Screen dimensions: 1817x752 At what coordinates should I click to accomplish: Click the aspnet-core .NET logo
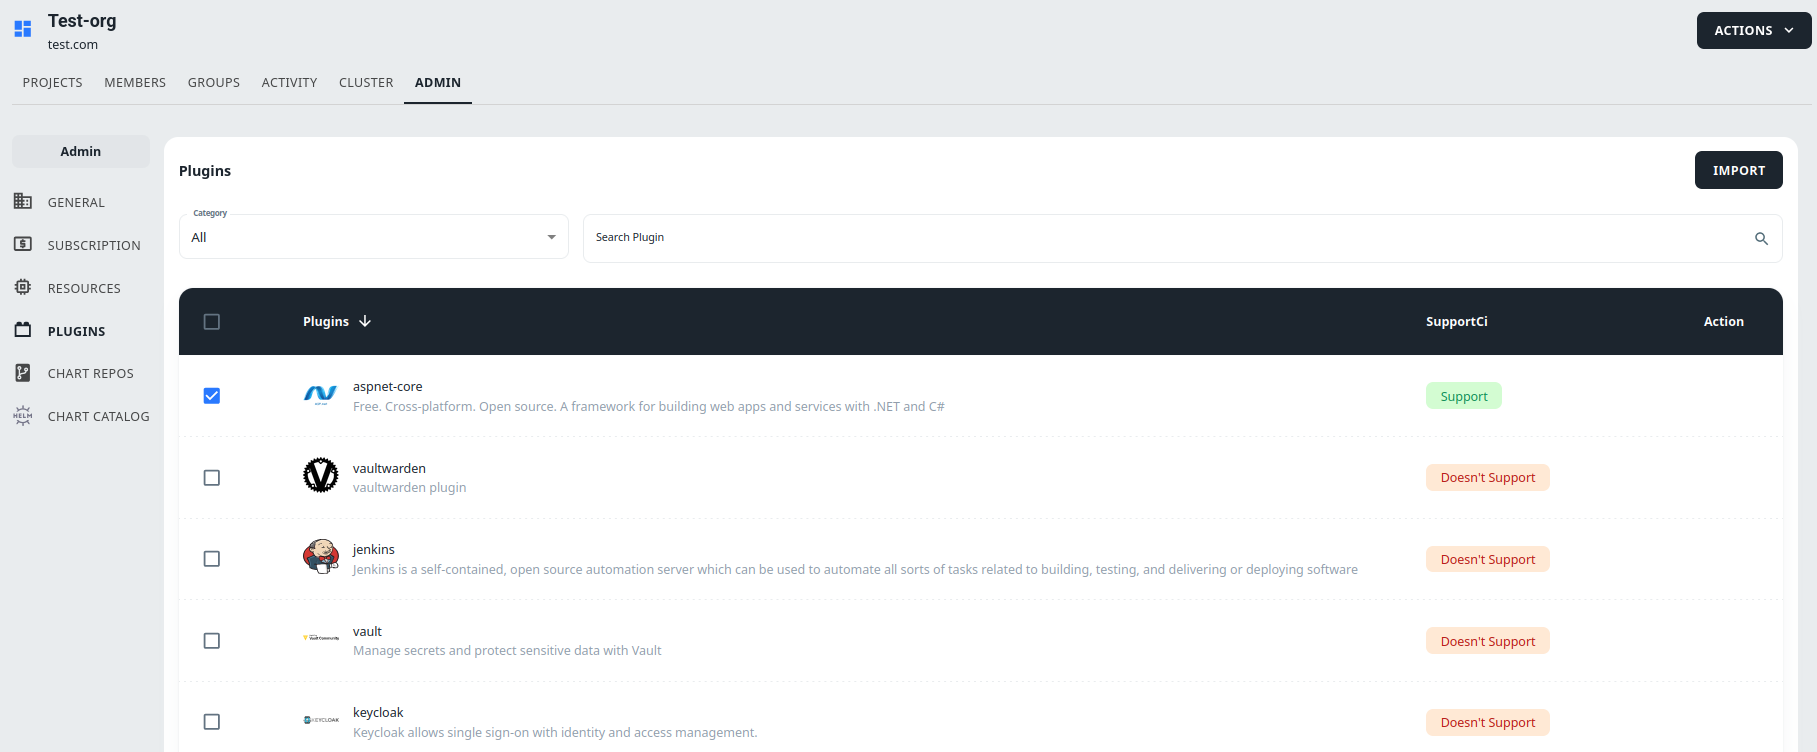321,396
